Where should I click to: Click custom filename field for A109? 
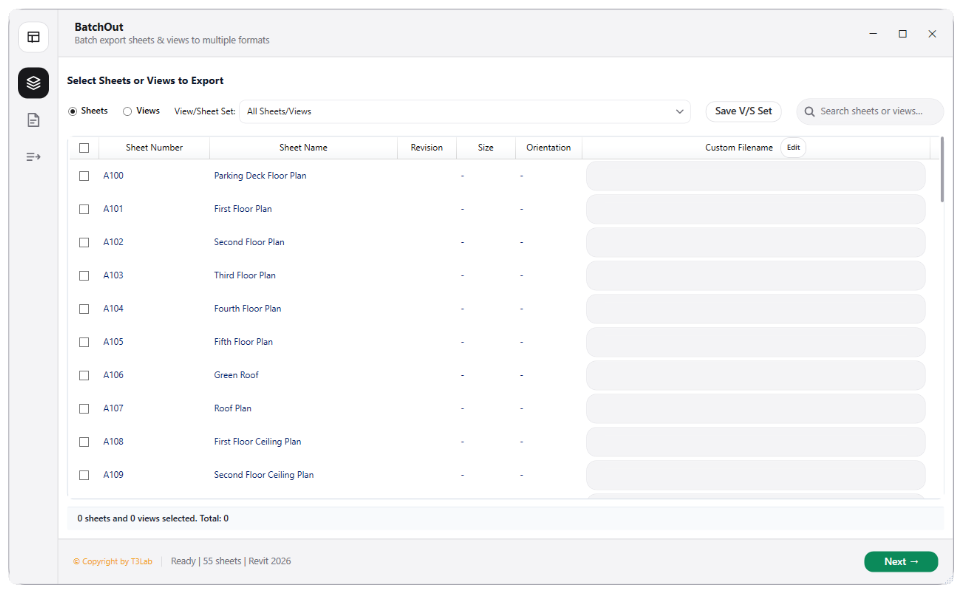click(x=755, y=475)
